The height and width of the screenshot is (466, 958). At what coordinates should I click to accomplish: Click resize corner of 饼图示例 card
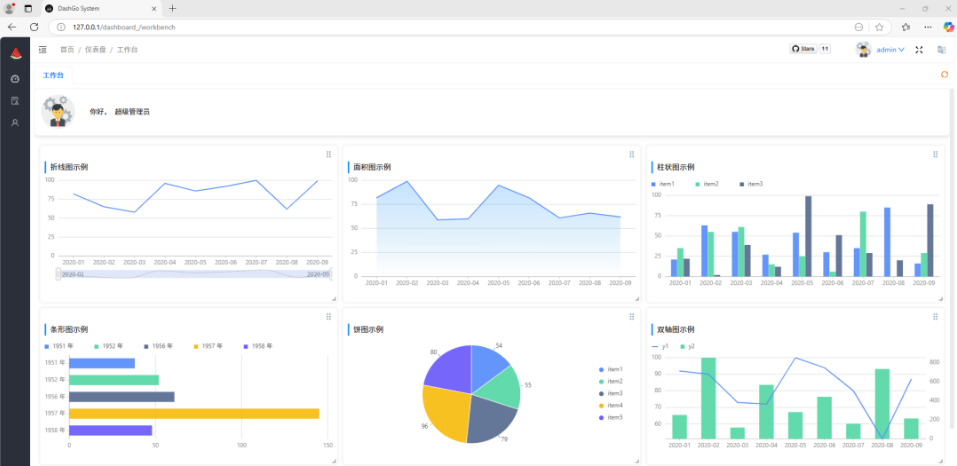(637, 461)
